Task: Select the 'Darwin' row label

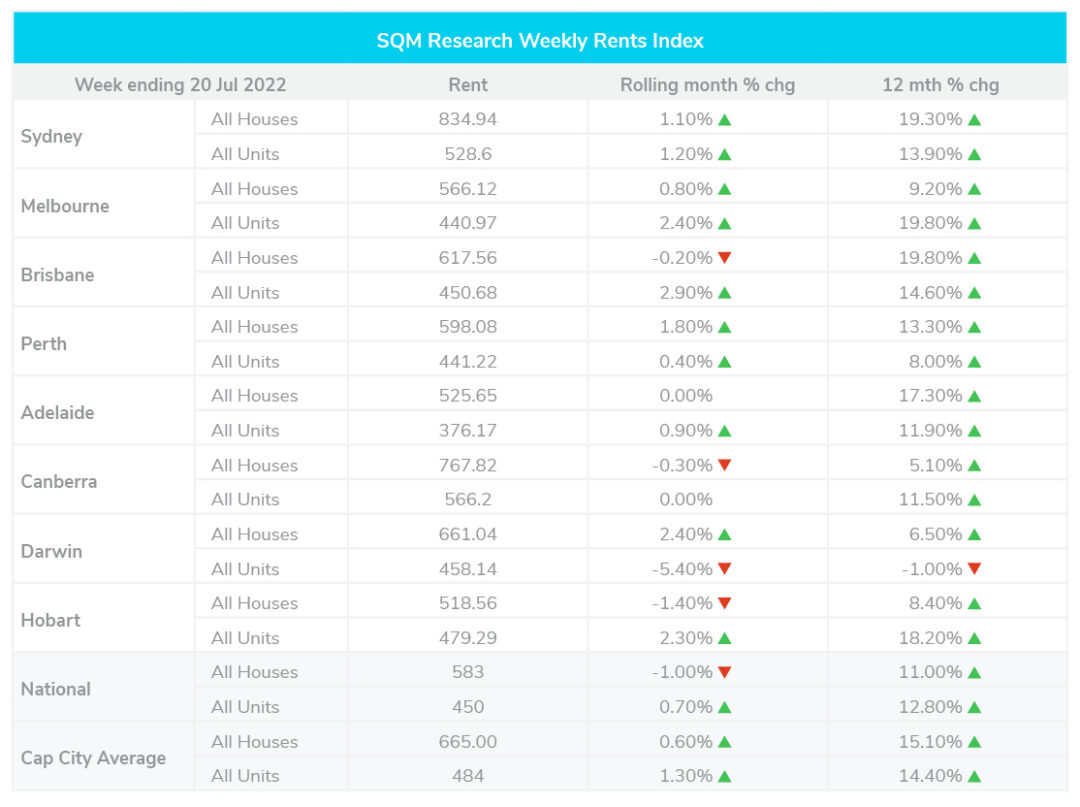Action: coord(51,551)
